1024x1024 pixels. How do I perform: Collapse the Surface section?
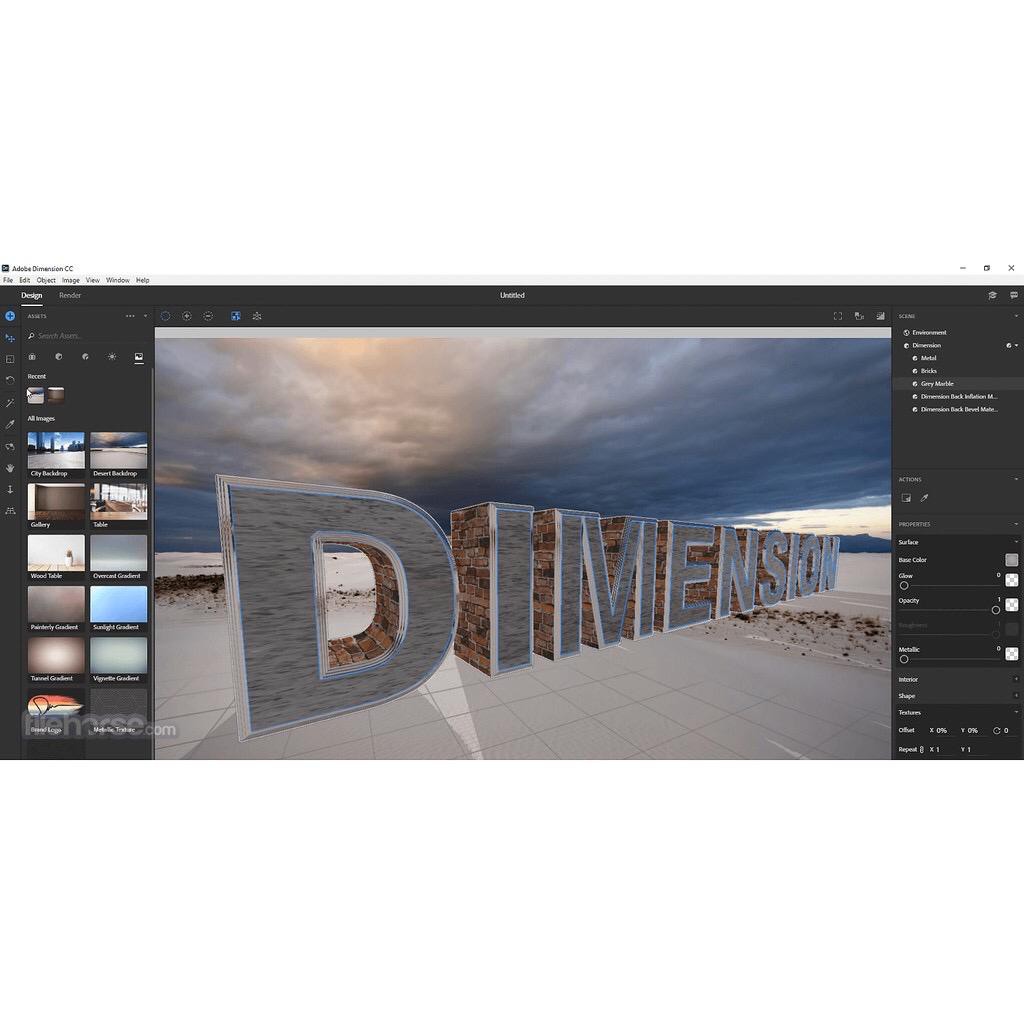coord(1016,542)
